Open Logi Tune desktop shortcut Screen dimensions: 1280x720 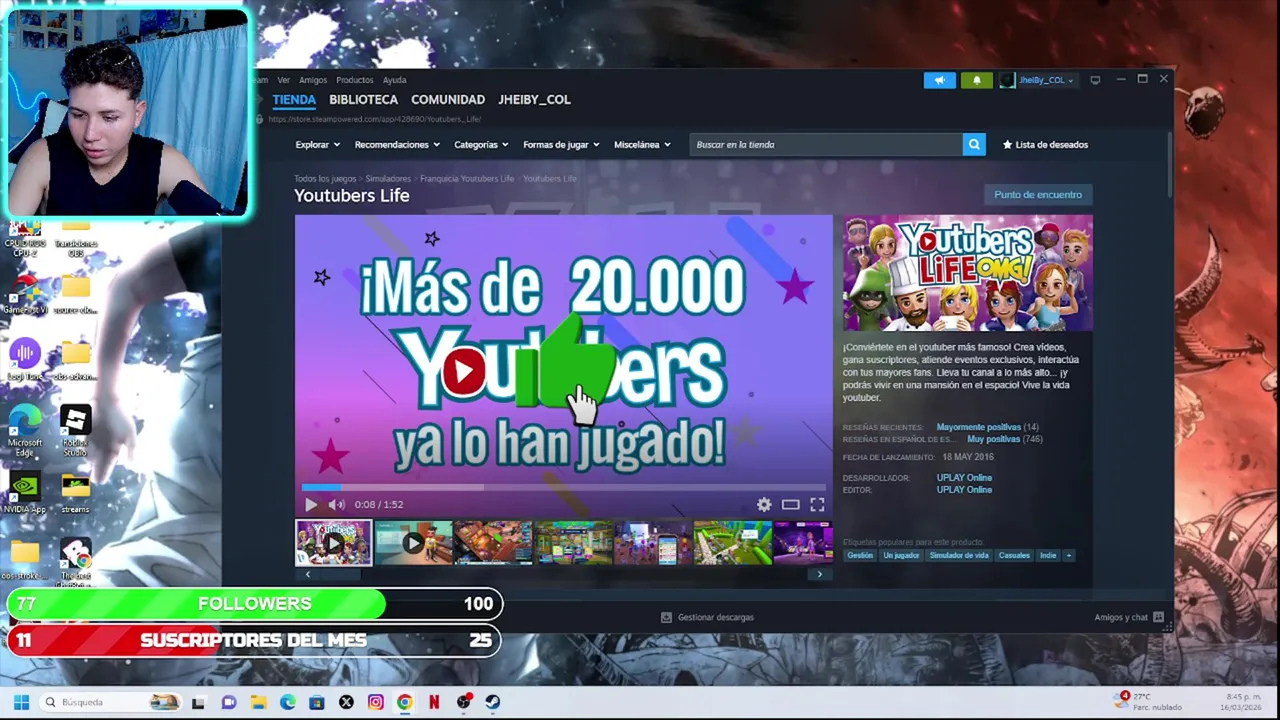[x=25, y=361]
